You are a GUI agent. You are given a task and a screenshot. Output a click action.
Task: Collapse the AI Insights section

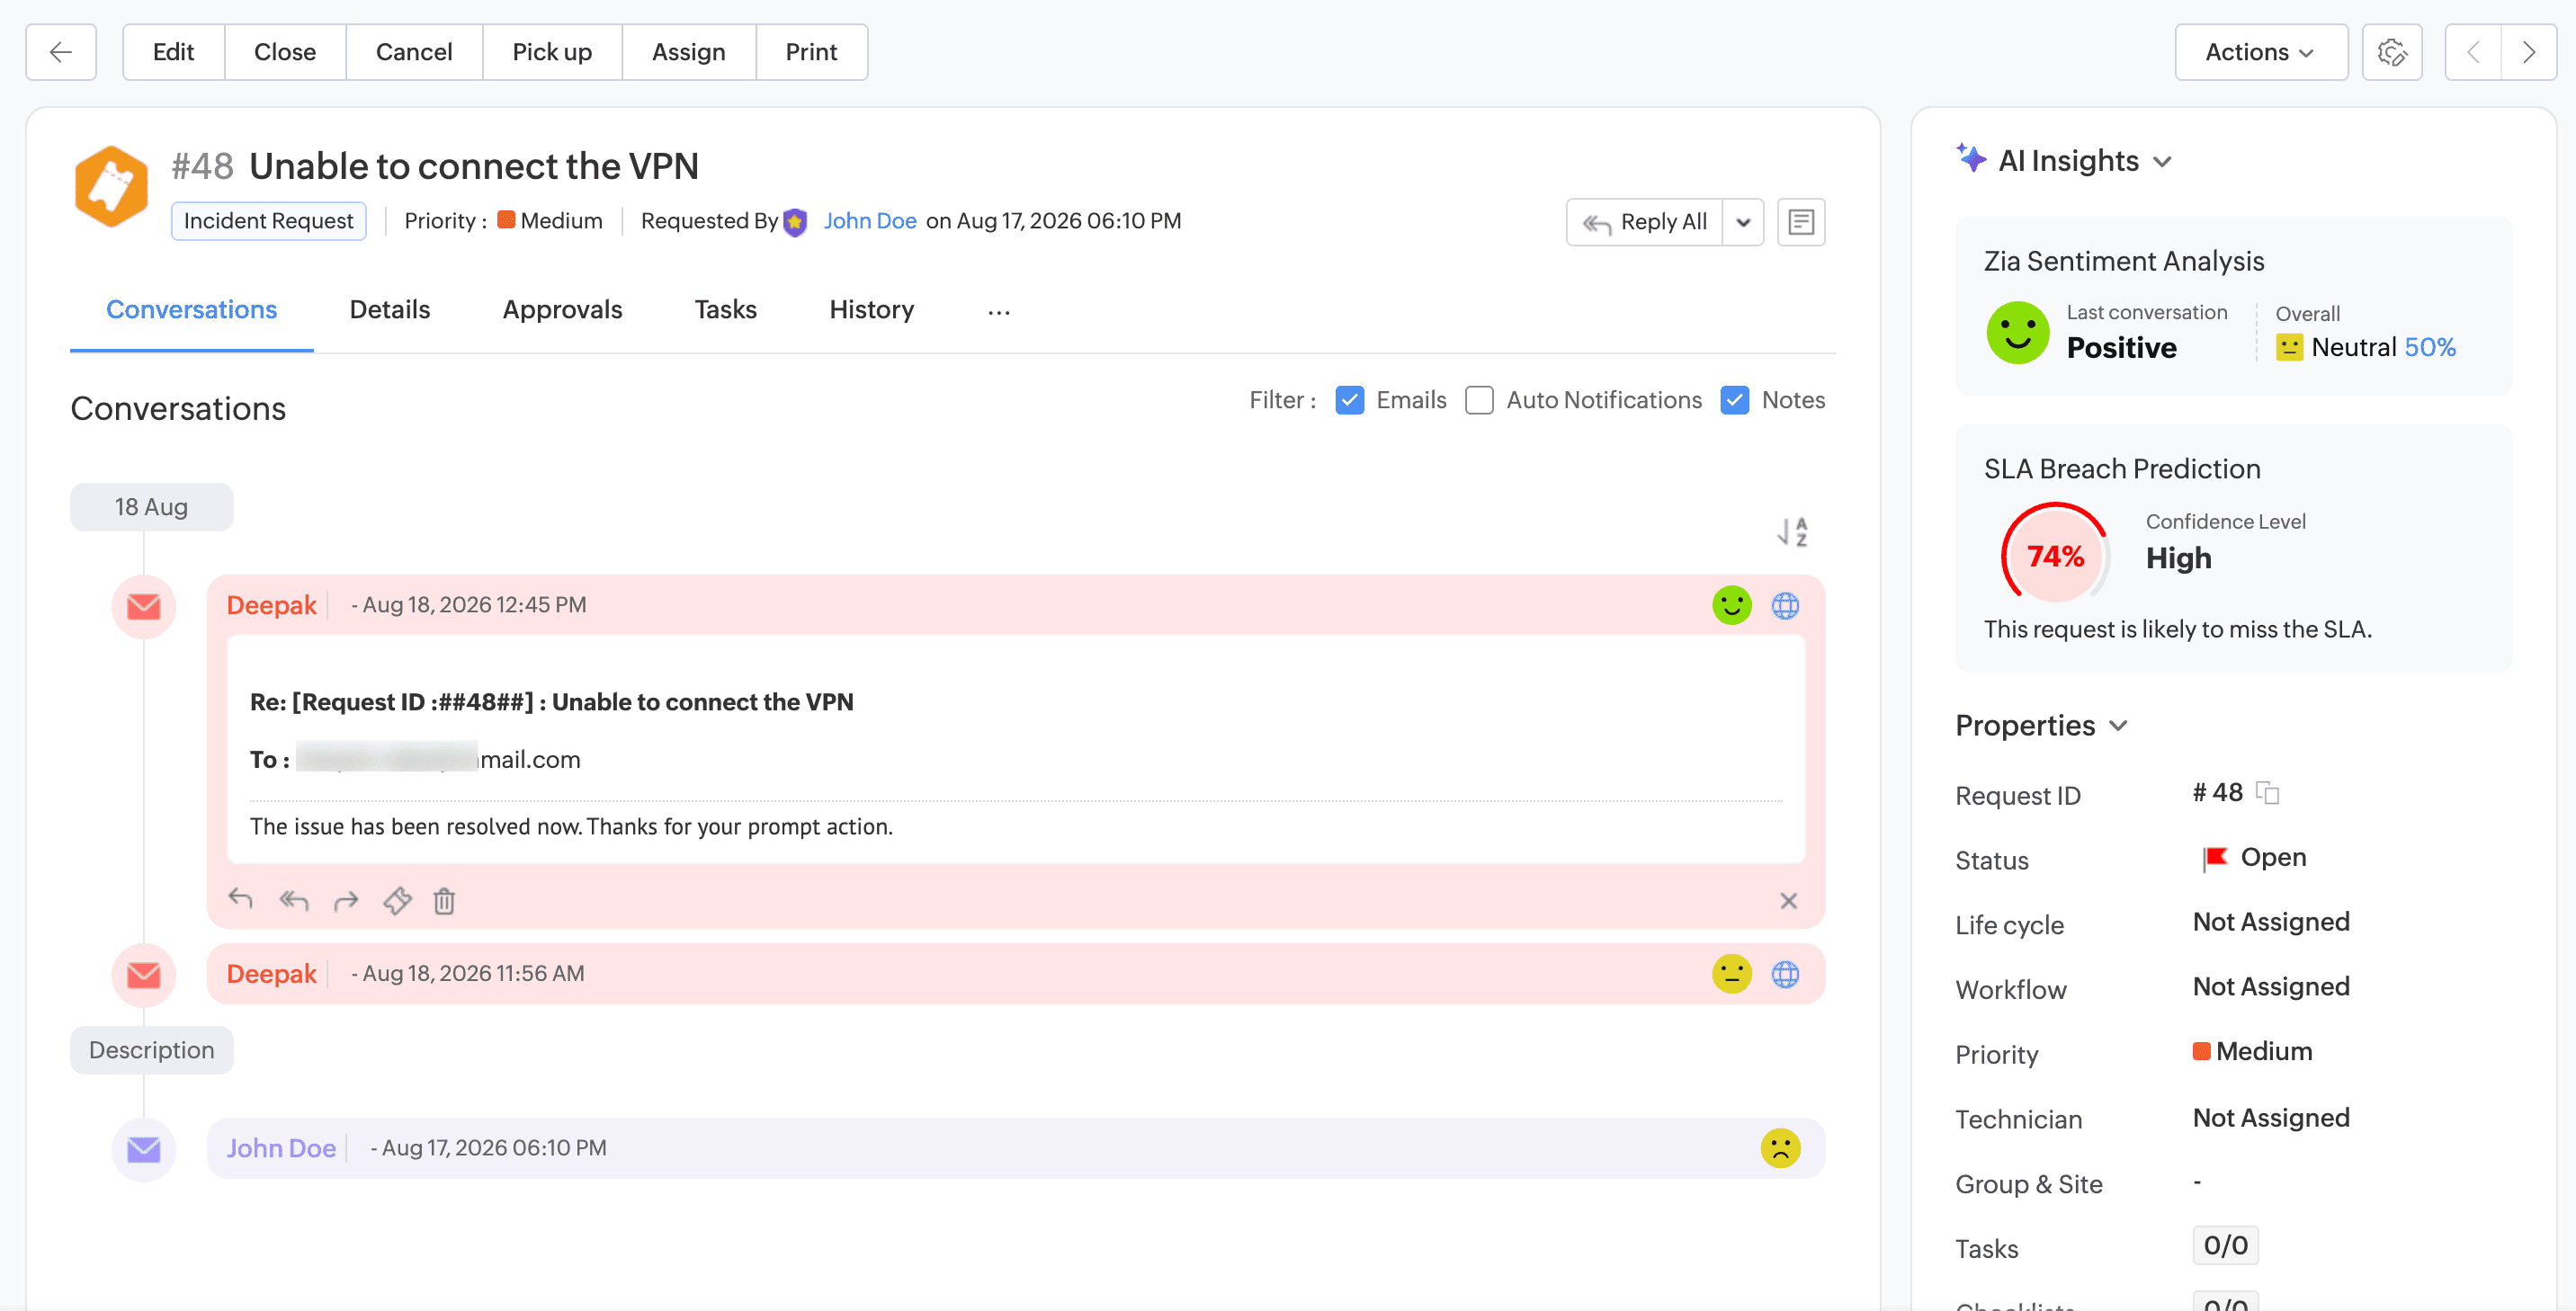click(2163, 162)
